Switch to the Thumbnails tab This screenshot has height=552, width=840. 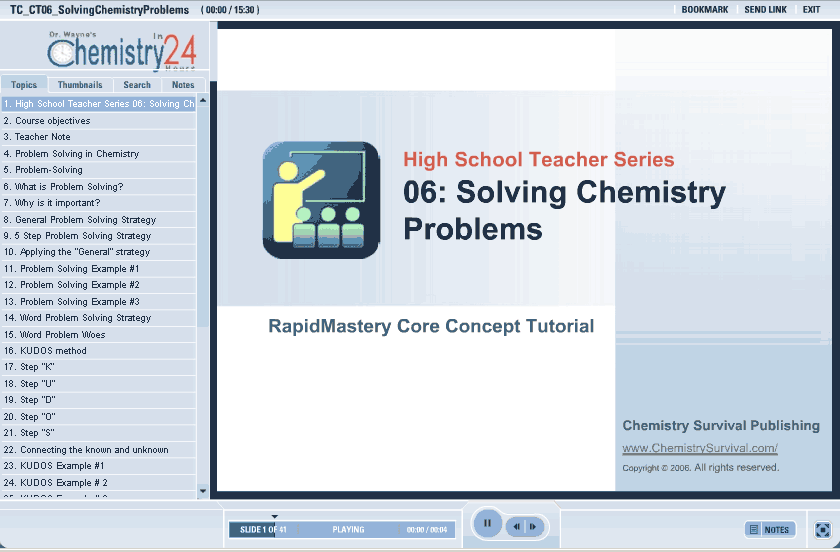point(79,85)
